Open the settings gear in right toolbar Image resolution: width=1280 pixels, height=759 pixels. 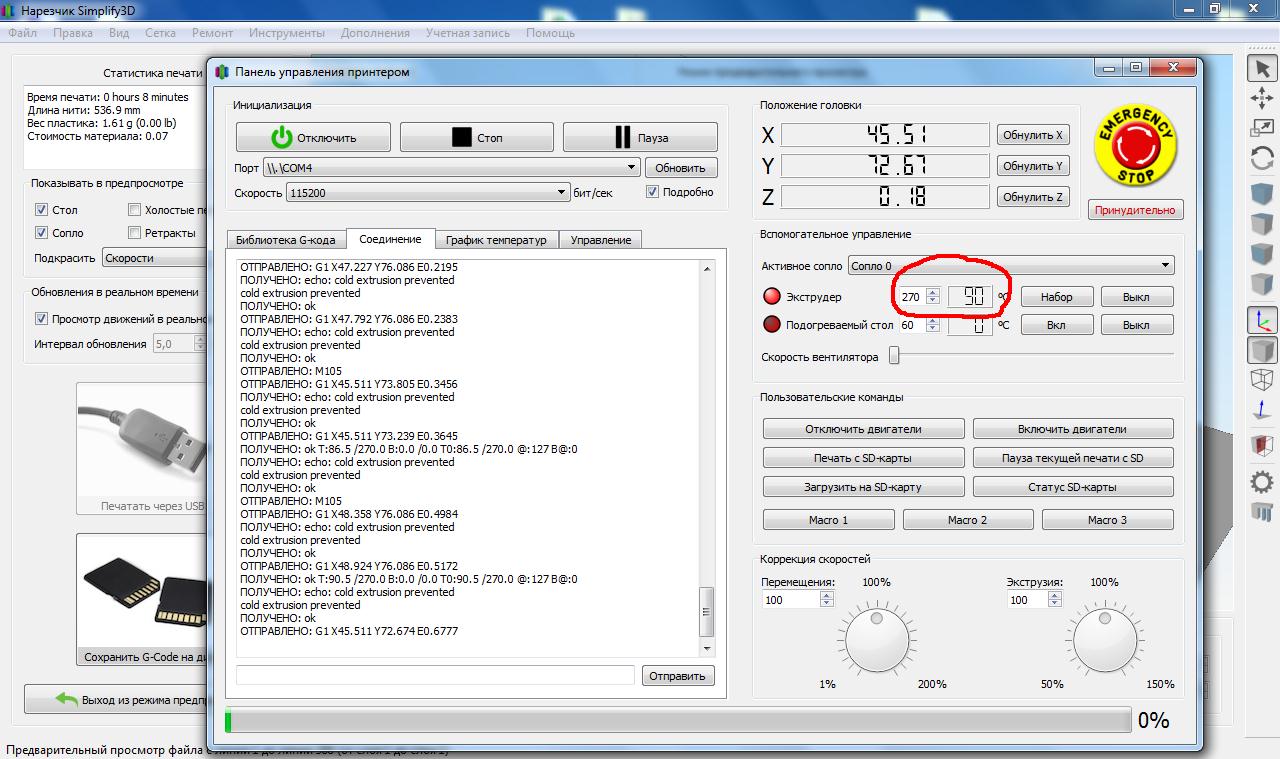tap(1262, 482)
